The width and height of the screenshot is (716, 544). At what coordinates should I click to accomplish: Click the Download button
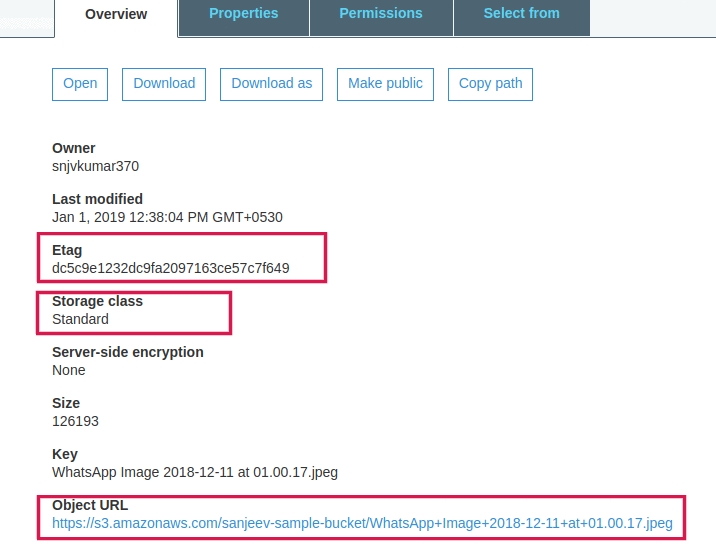coord(164,84)
